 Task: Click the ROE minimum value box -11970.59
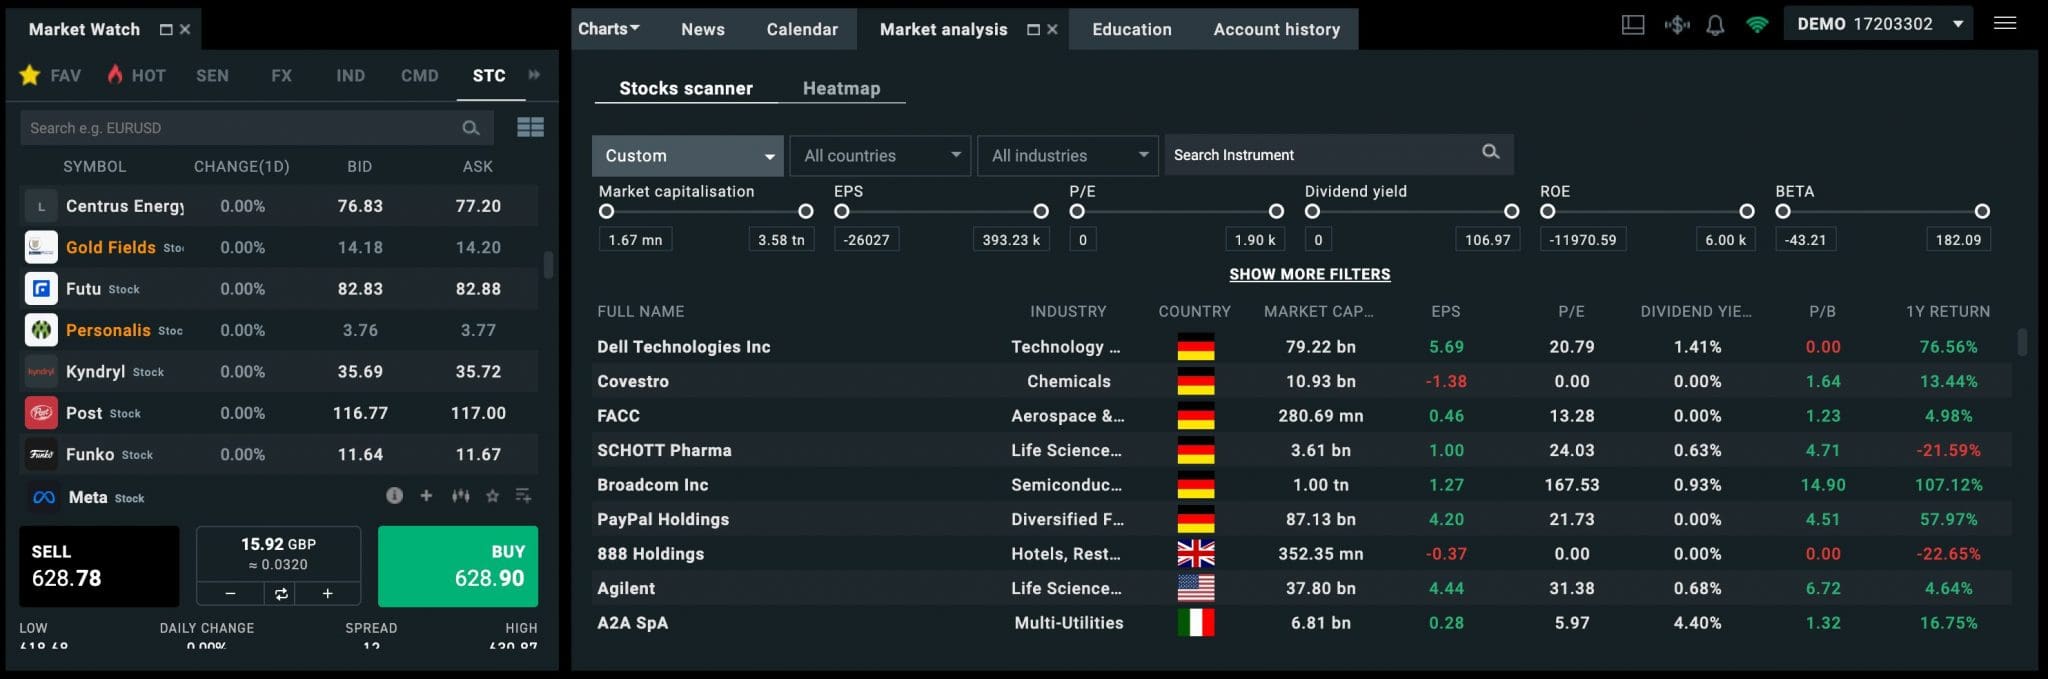pyautogui.click(x=1582, y=240)
